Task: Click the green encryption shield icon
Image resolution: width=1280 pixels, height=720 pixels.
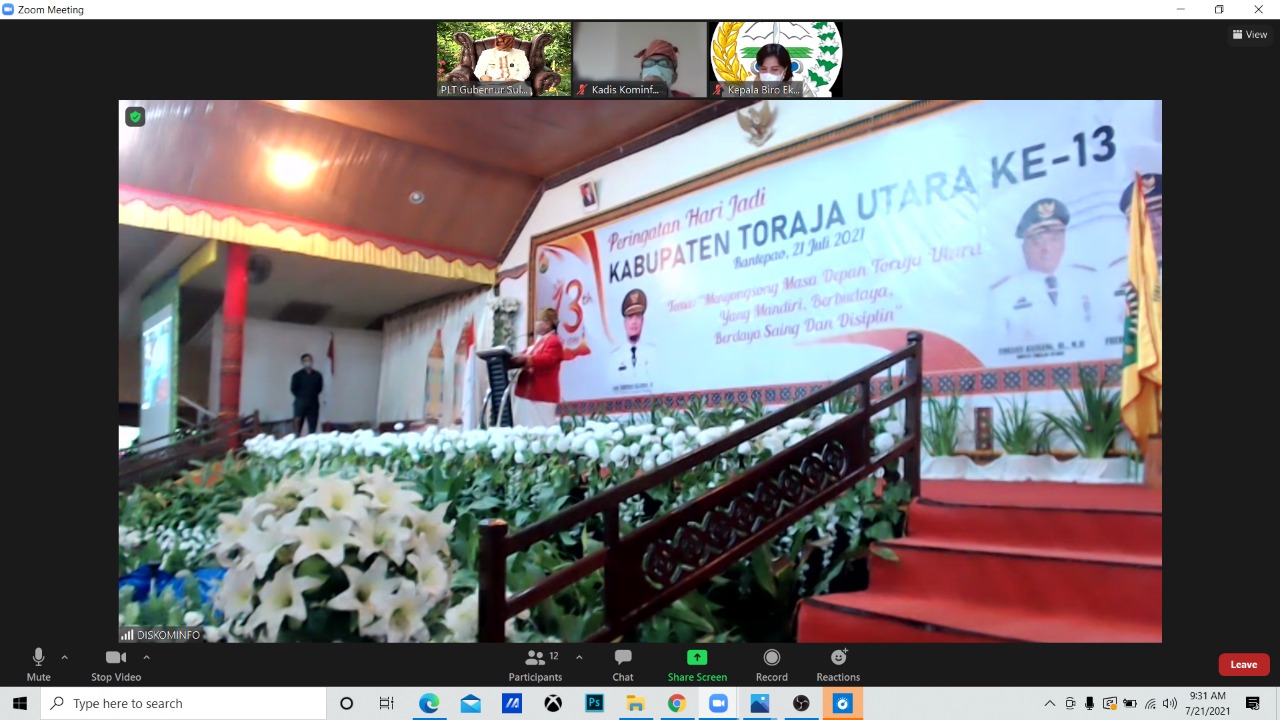Action: (x=135, y=116)
